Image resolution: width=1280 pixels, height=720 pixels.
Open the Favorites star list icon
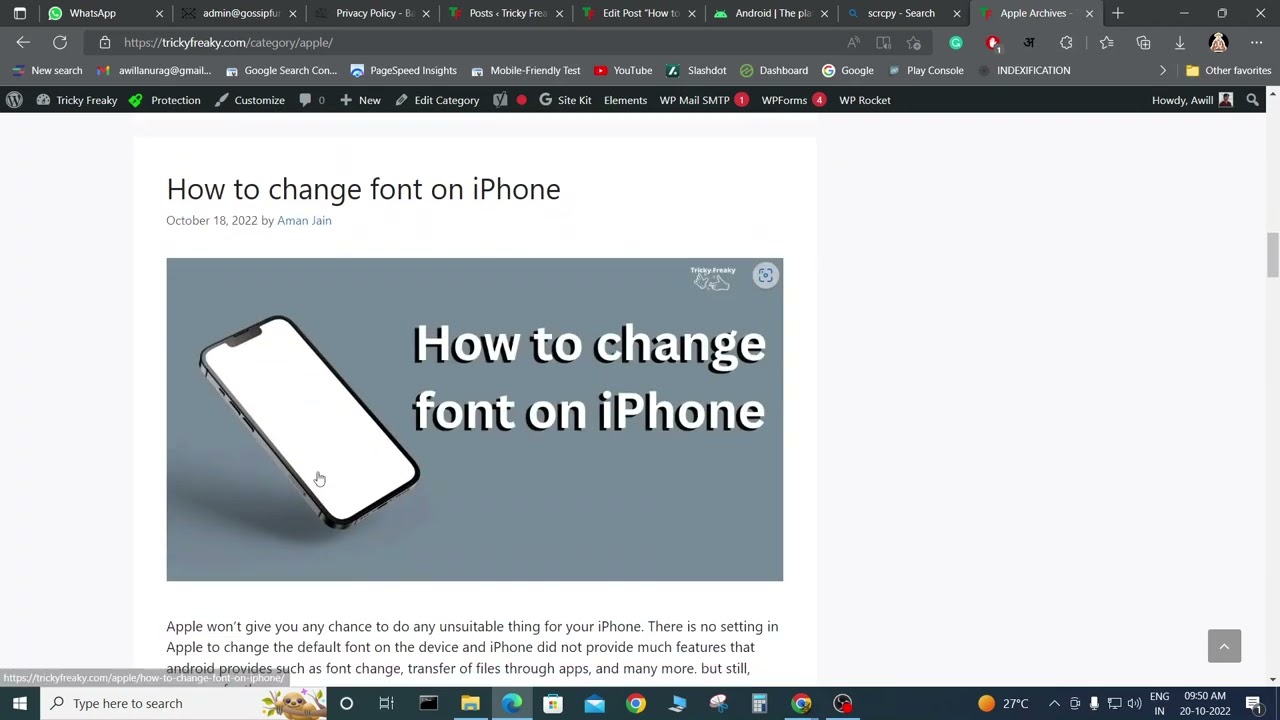coord(1106,43)
